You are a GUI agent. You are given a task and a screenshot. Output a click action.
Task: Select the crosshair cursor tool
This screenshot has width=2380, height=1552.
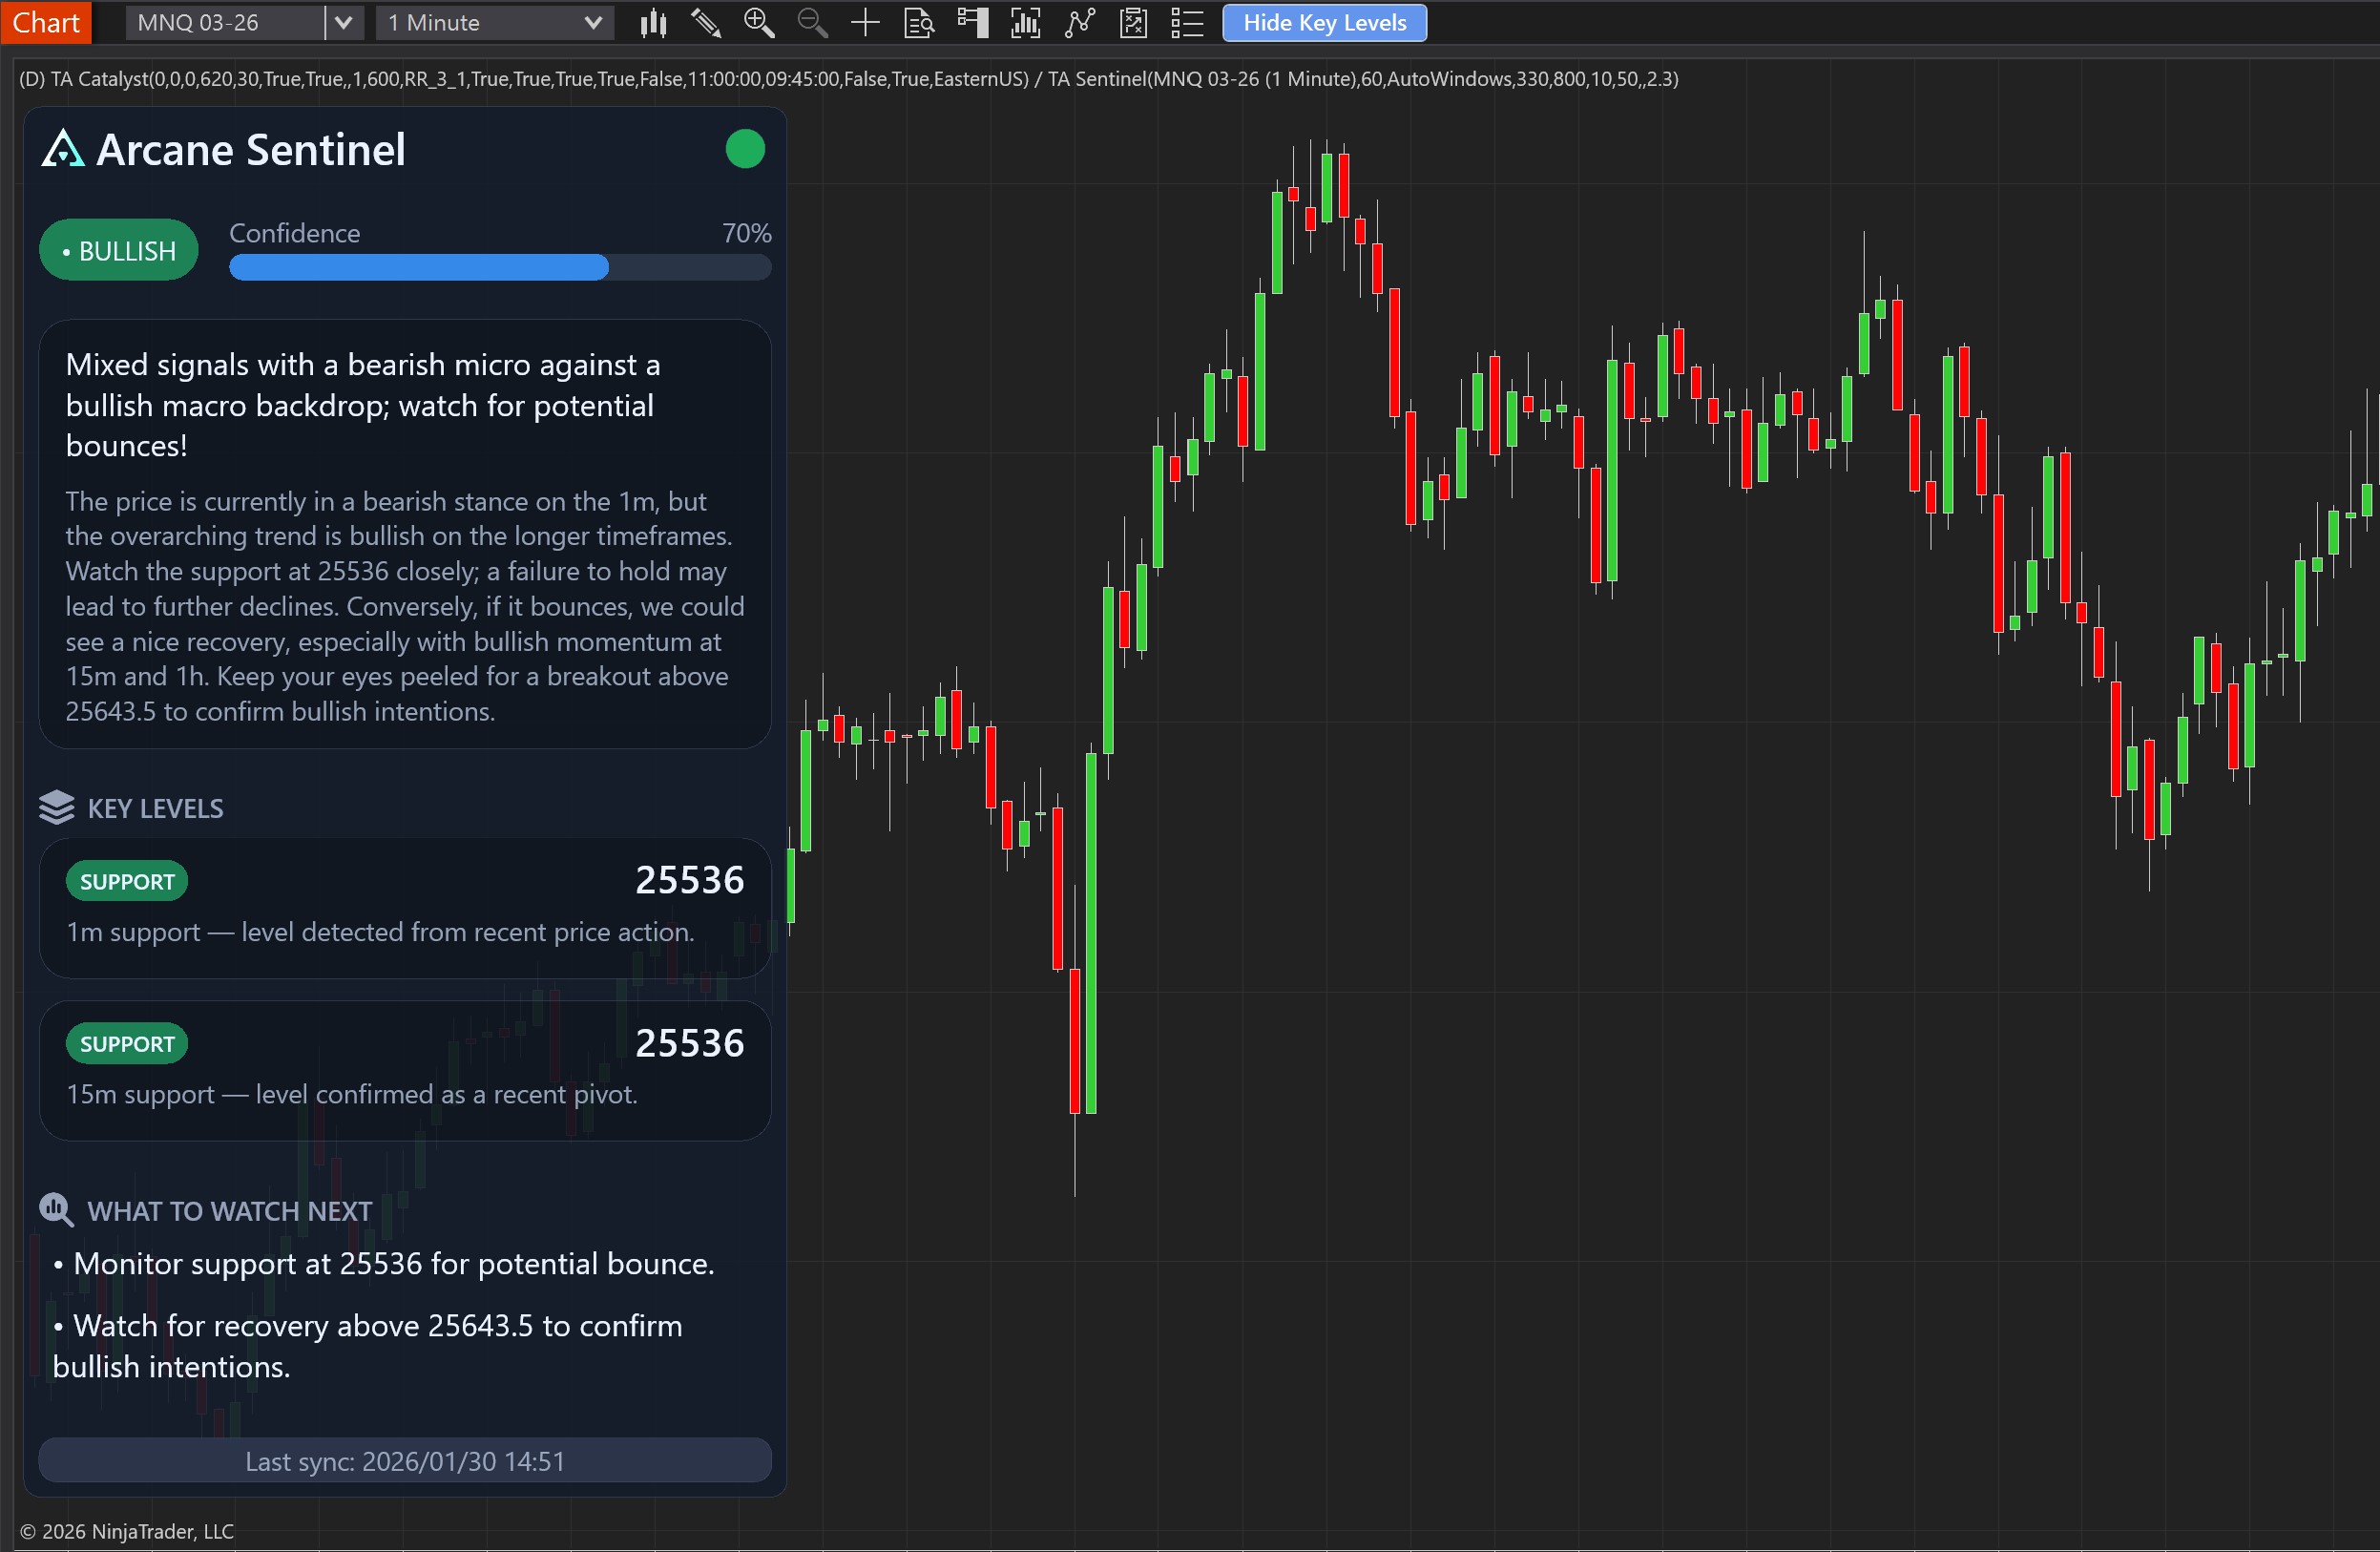865,23
